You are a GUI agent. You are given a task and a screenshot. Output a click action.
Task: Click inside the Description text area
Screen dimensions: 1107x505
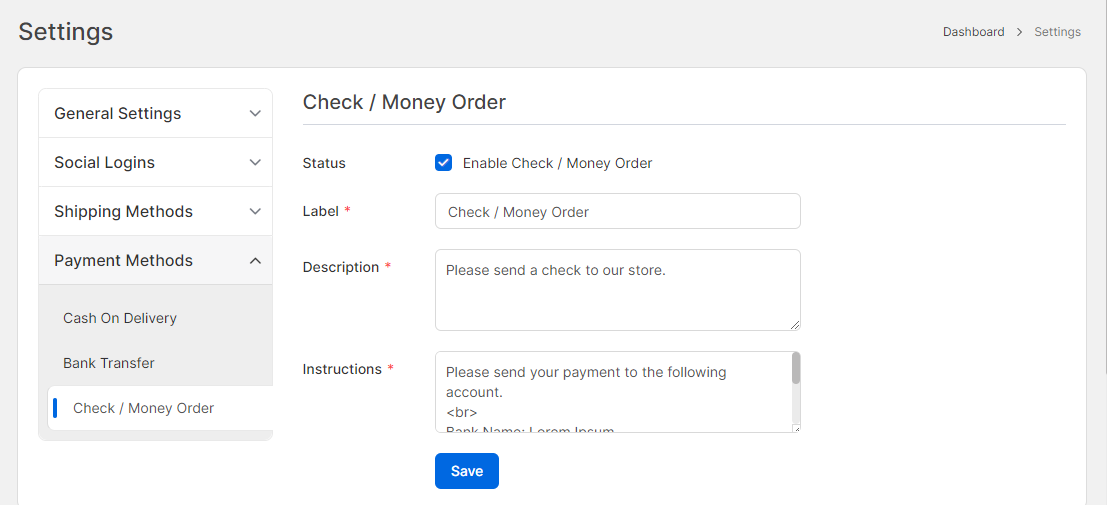pos(617,290)
